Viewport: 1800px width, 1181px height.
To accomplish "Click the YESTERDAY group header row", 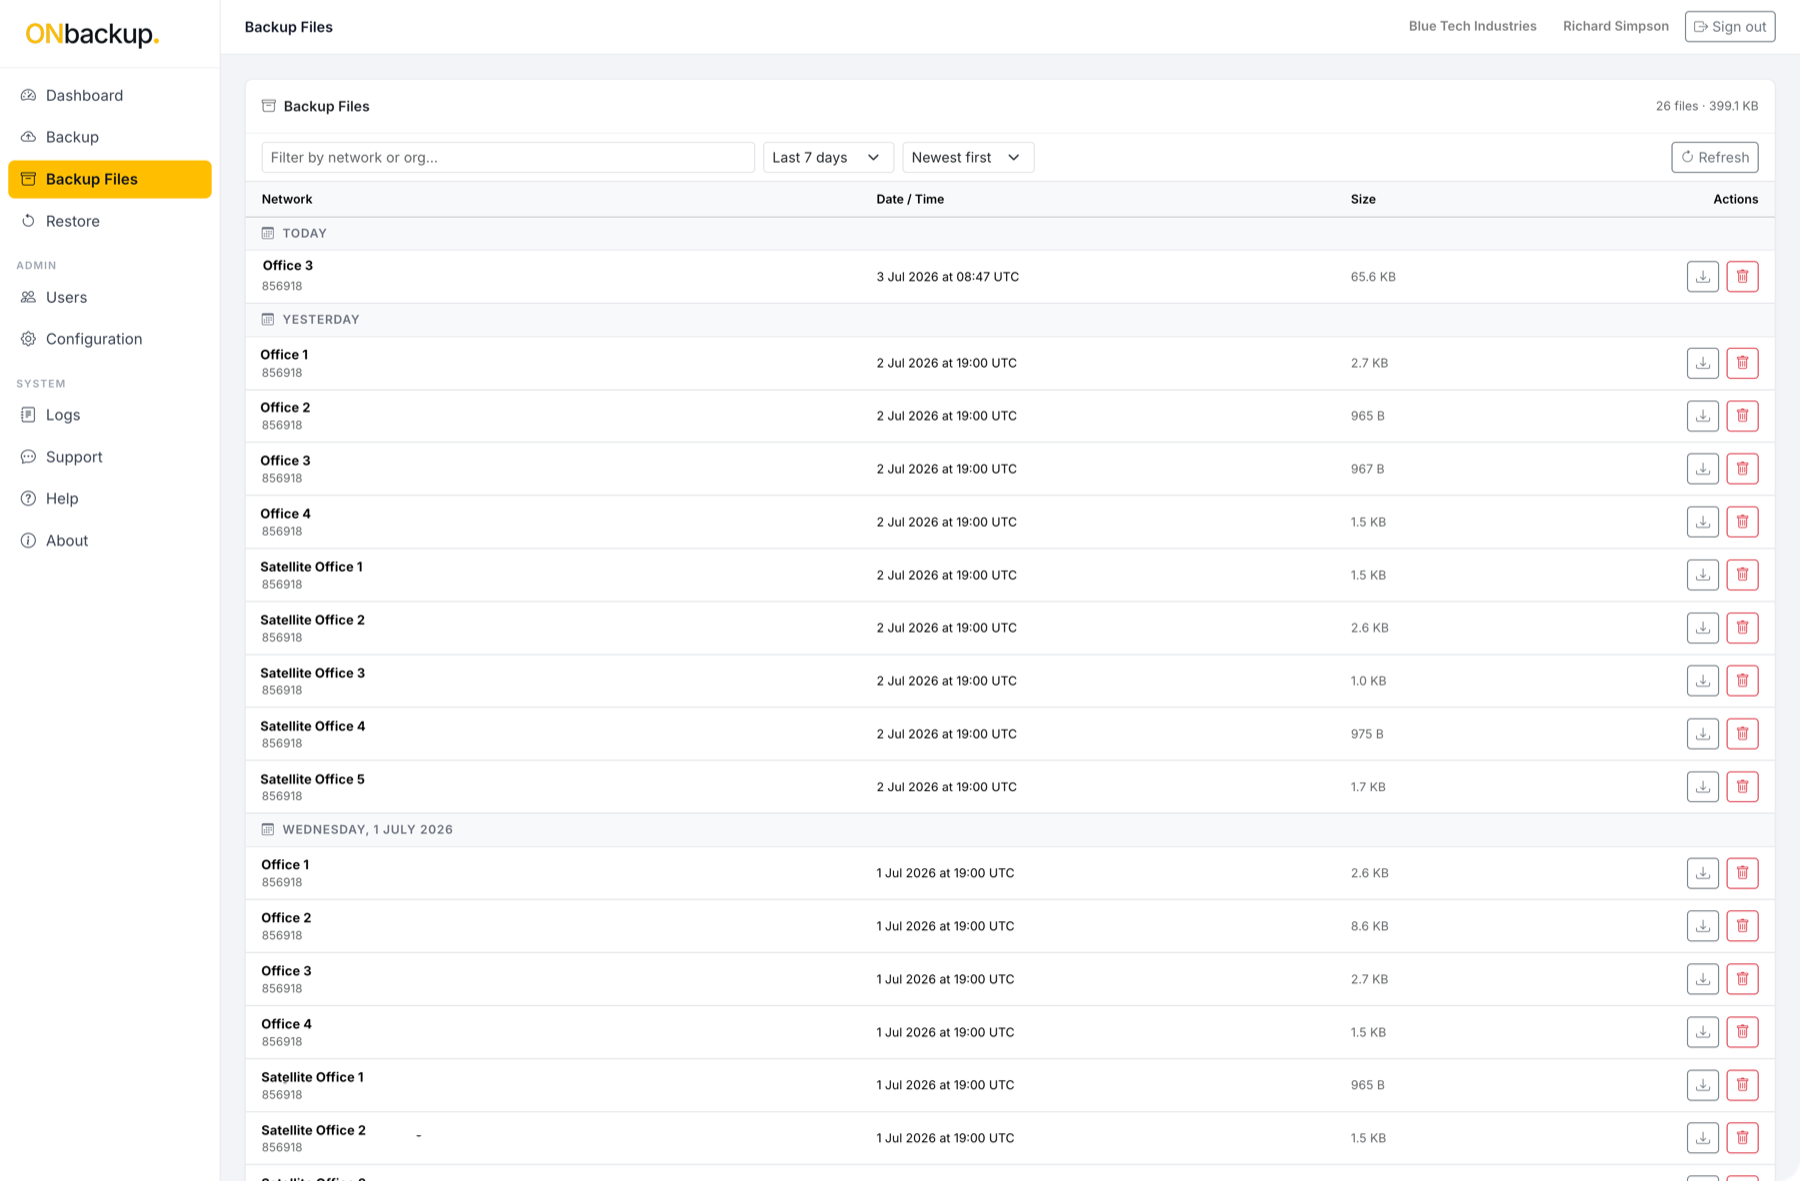I will tap(1010, 319).
